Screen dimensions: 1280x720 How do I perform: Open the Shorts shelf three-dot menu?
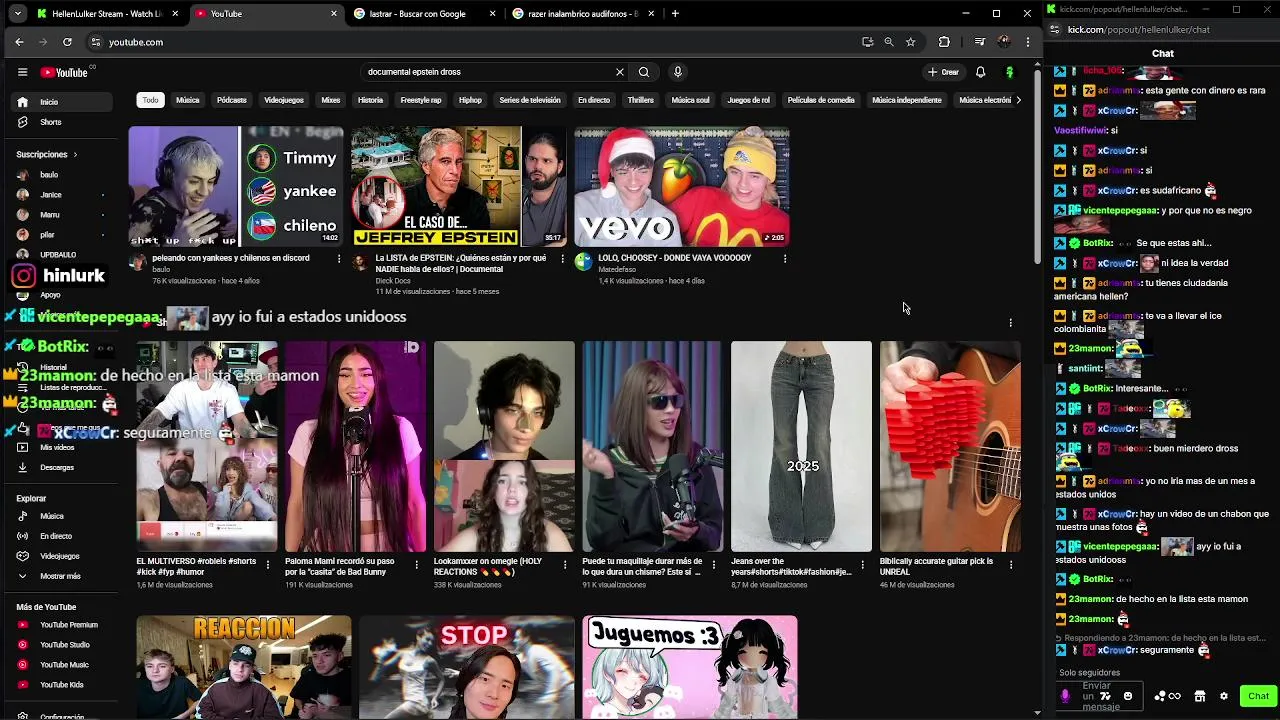click(x=1010, y=323)
